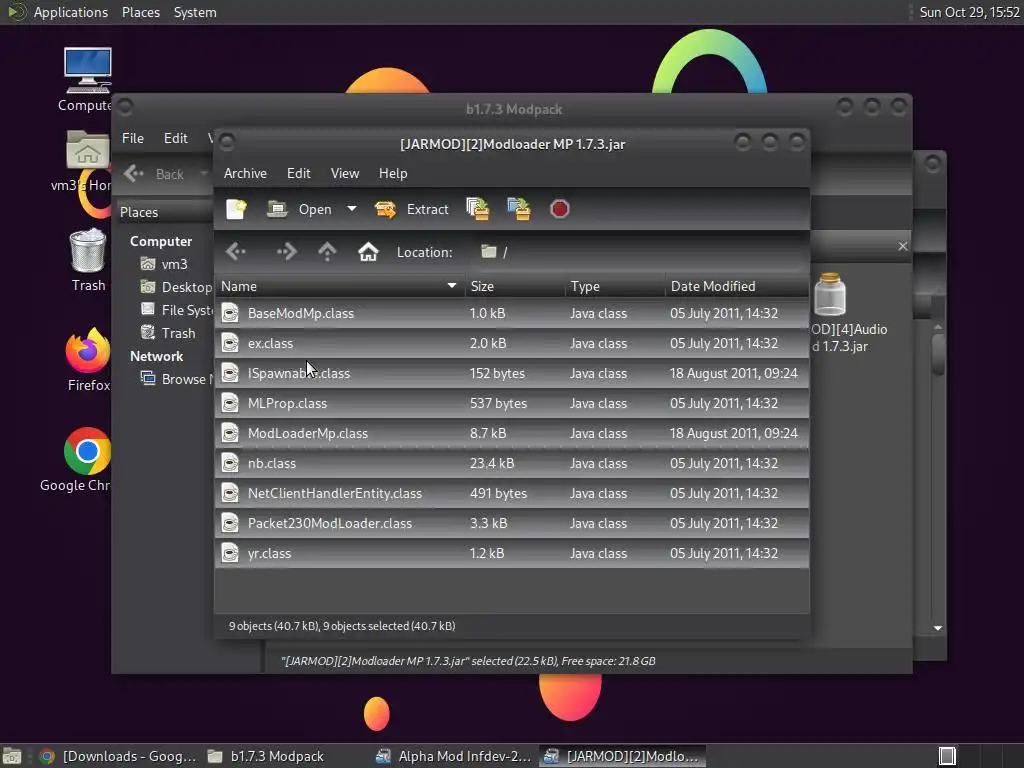Select the Packet230ModLoader.class file
The width and height of the screenshot is (1024, 768).
(x=512, y=524)
